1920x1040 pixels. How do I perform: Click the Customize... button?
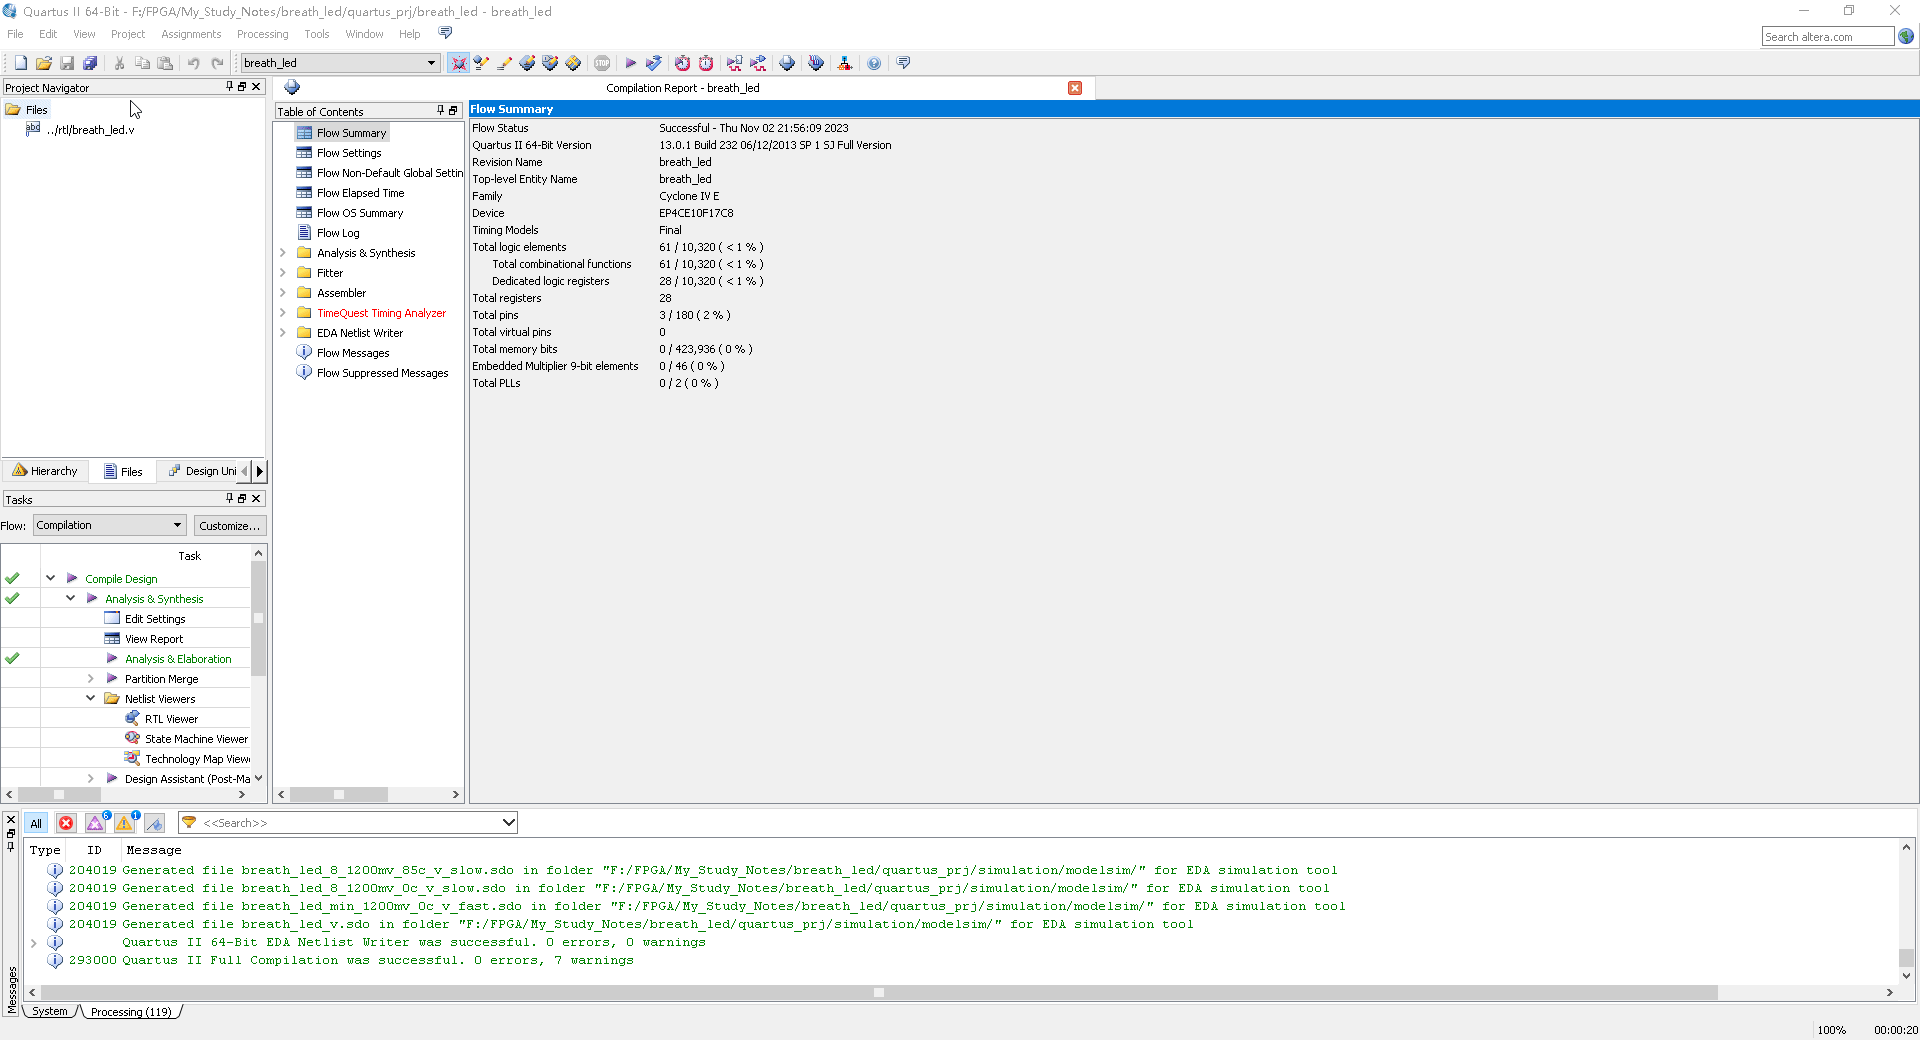coord(229,526)
